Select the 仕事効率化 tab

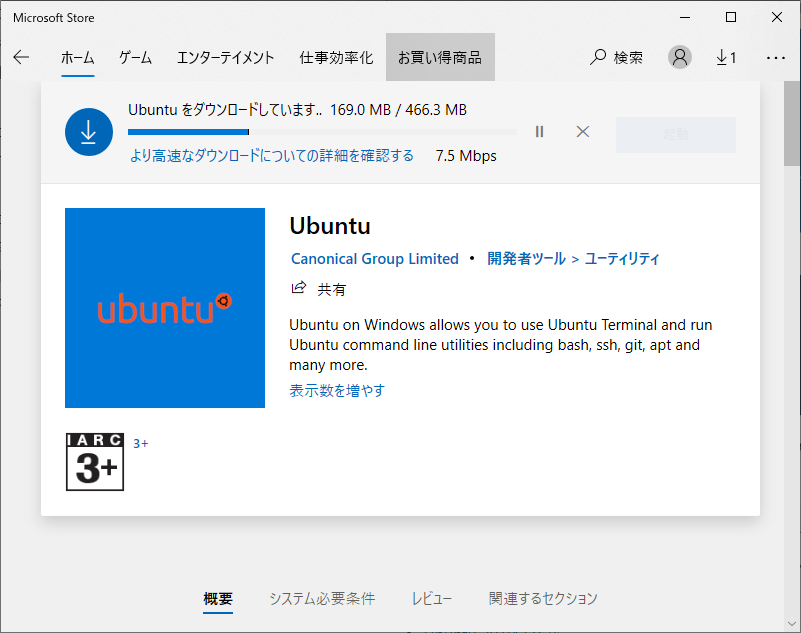[337, 57]
